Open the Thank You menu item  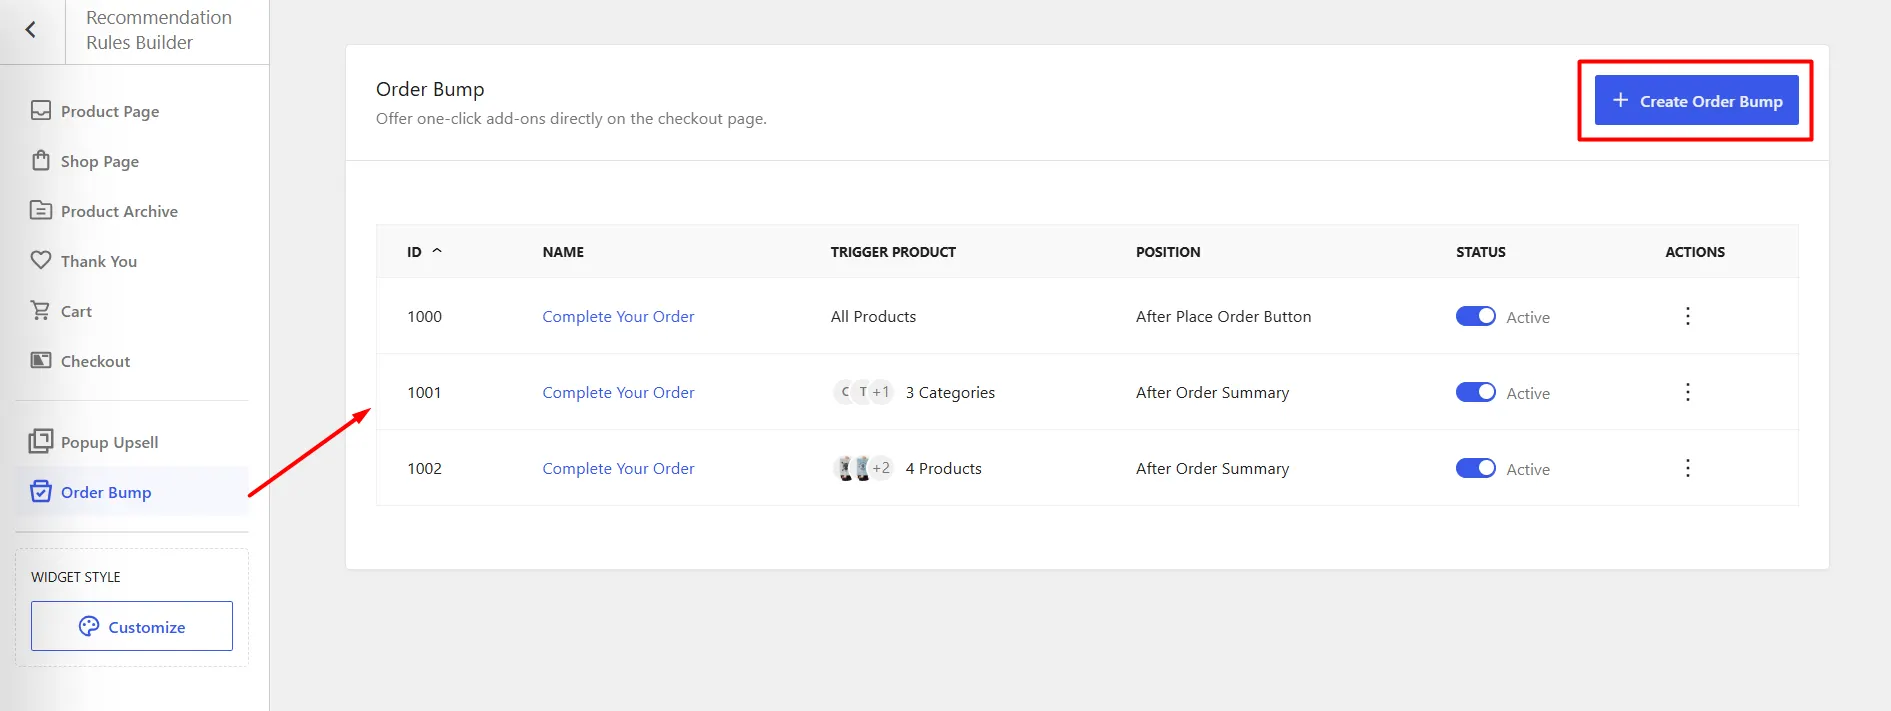tap(132, 261)
